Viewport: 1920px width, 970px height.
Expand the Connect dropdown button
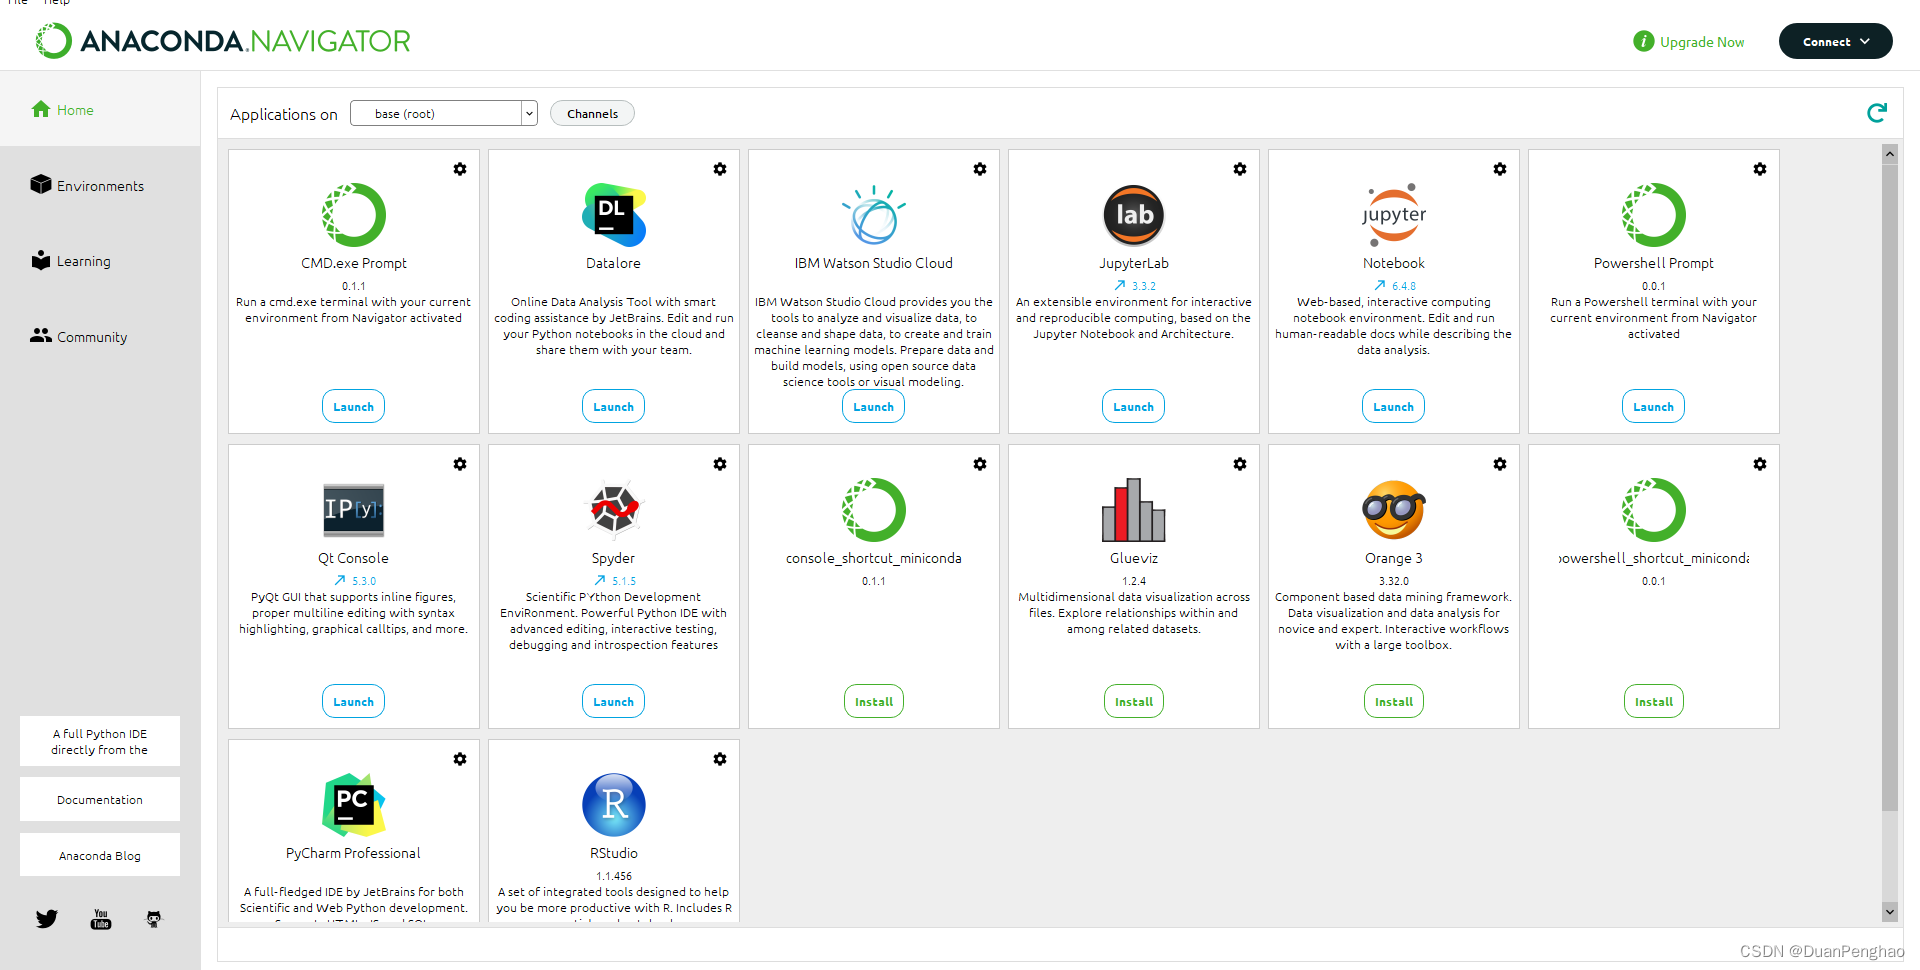tap(1835, 41)
